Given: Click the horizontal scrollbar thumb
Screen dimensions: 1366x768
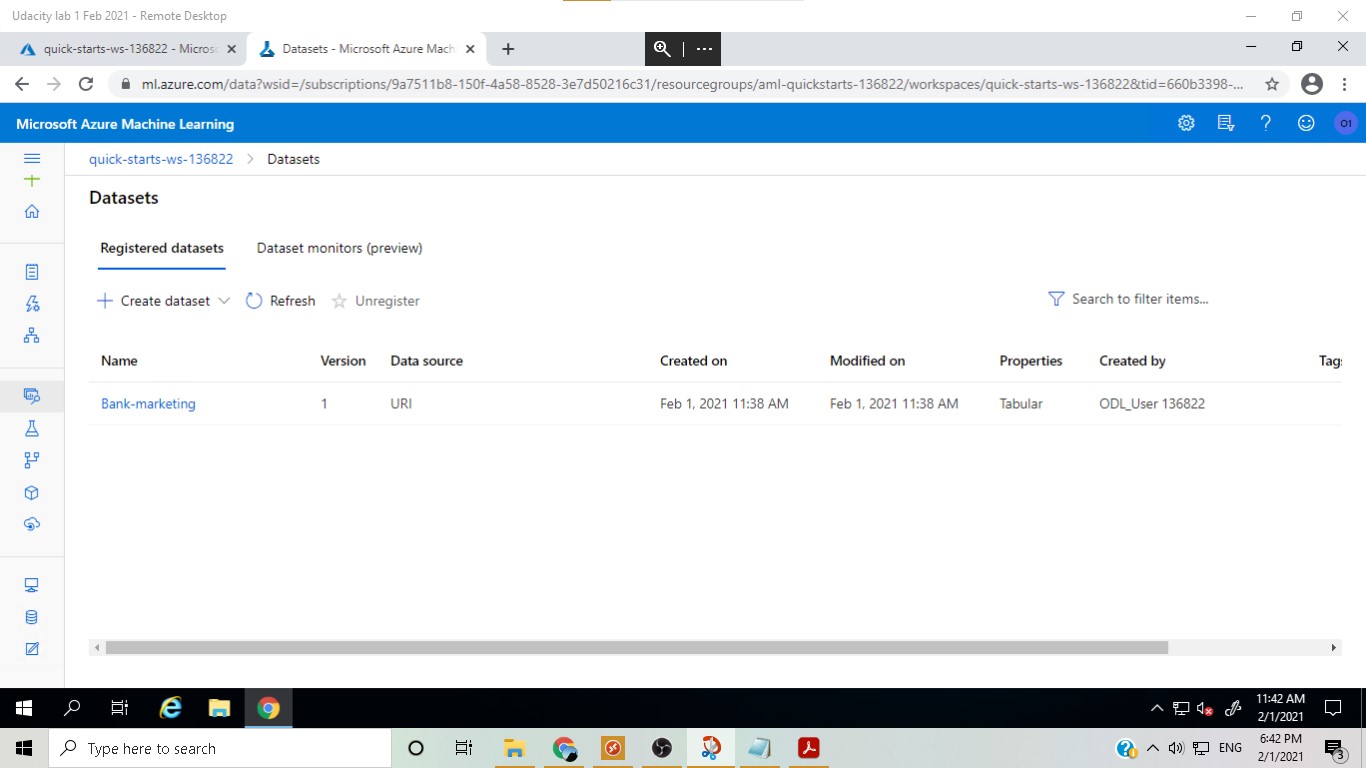Looking at the screenshot, I should (x=637, y=648).
